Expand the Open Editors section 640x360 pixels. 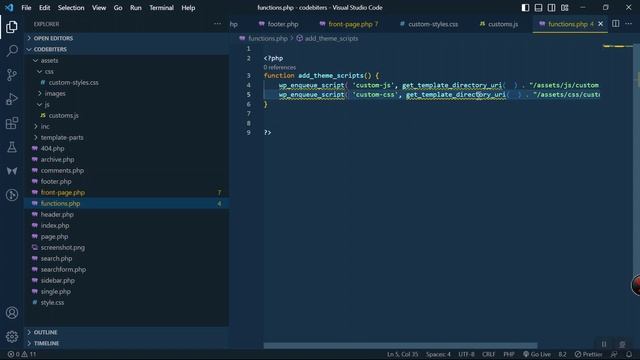tap(127, 38)
